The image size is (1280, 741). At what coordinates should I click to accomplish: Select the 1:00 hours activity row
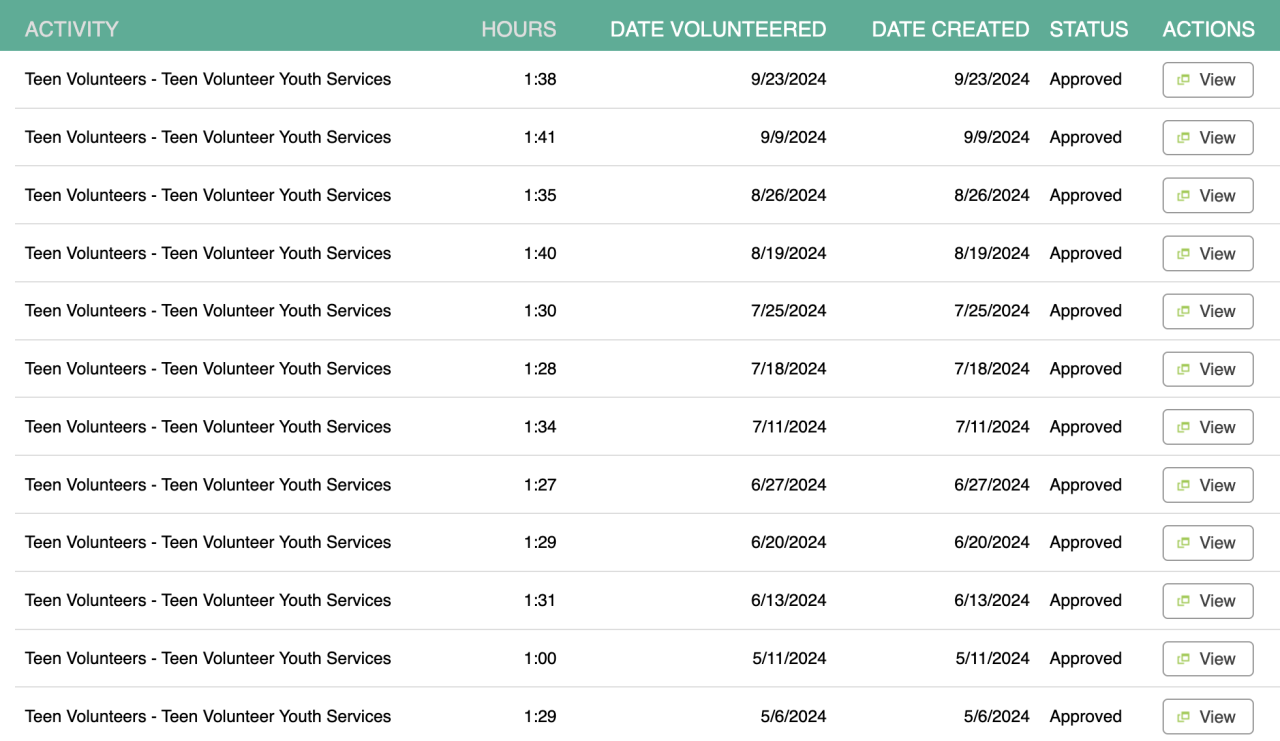point(208,658)
